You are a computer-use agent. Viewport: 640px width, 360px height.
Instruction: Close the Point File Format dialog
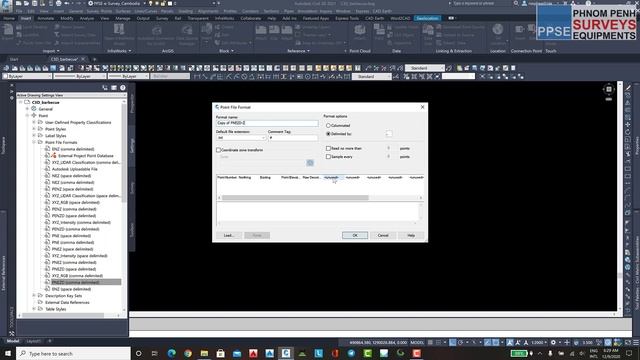point(422,107)
